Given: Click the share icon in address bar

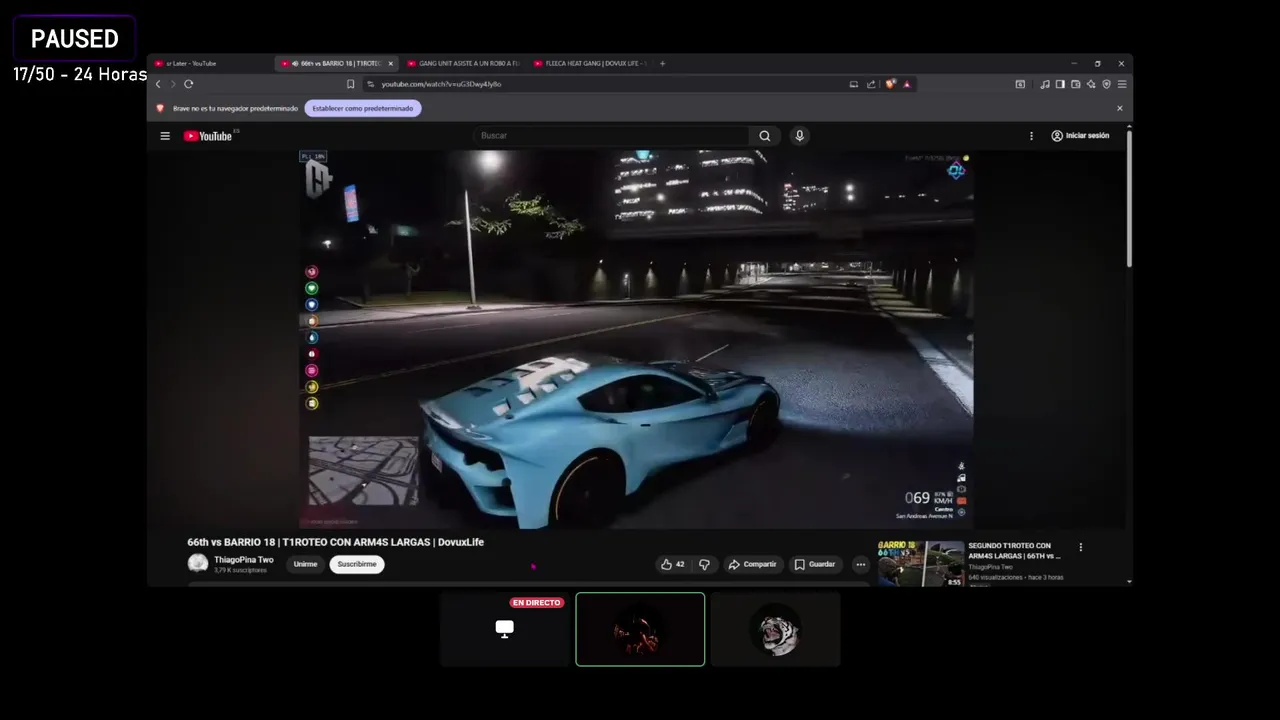Looking at the screenshot, I should [x=871, y=84].
